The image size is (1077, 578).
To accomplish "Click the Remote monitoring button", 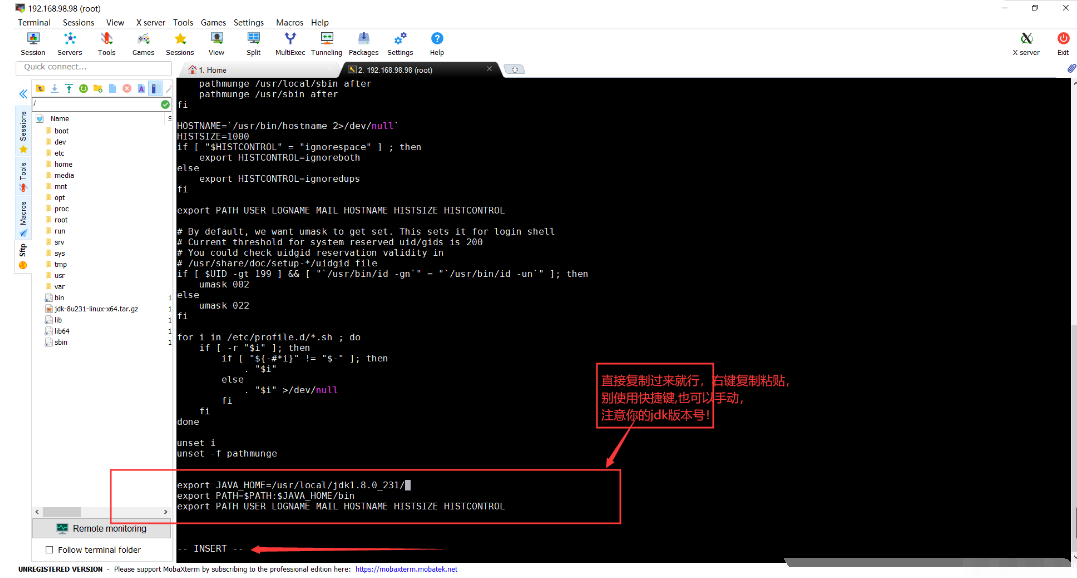I will pyautogui.click(x=101, y=528).
